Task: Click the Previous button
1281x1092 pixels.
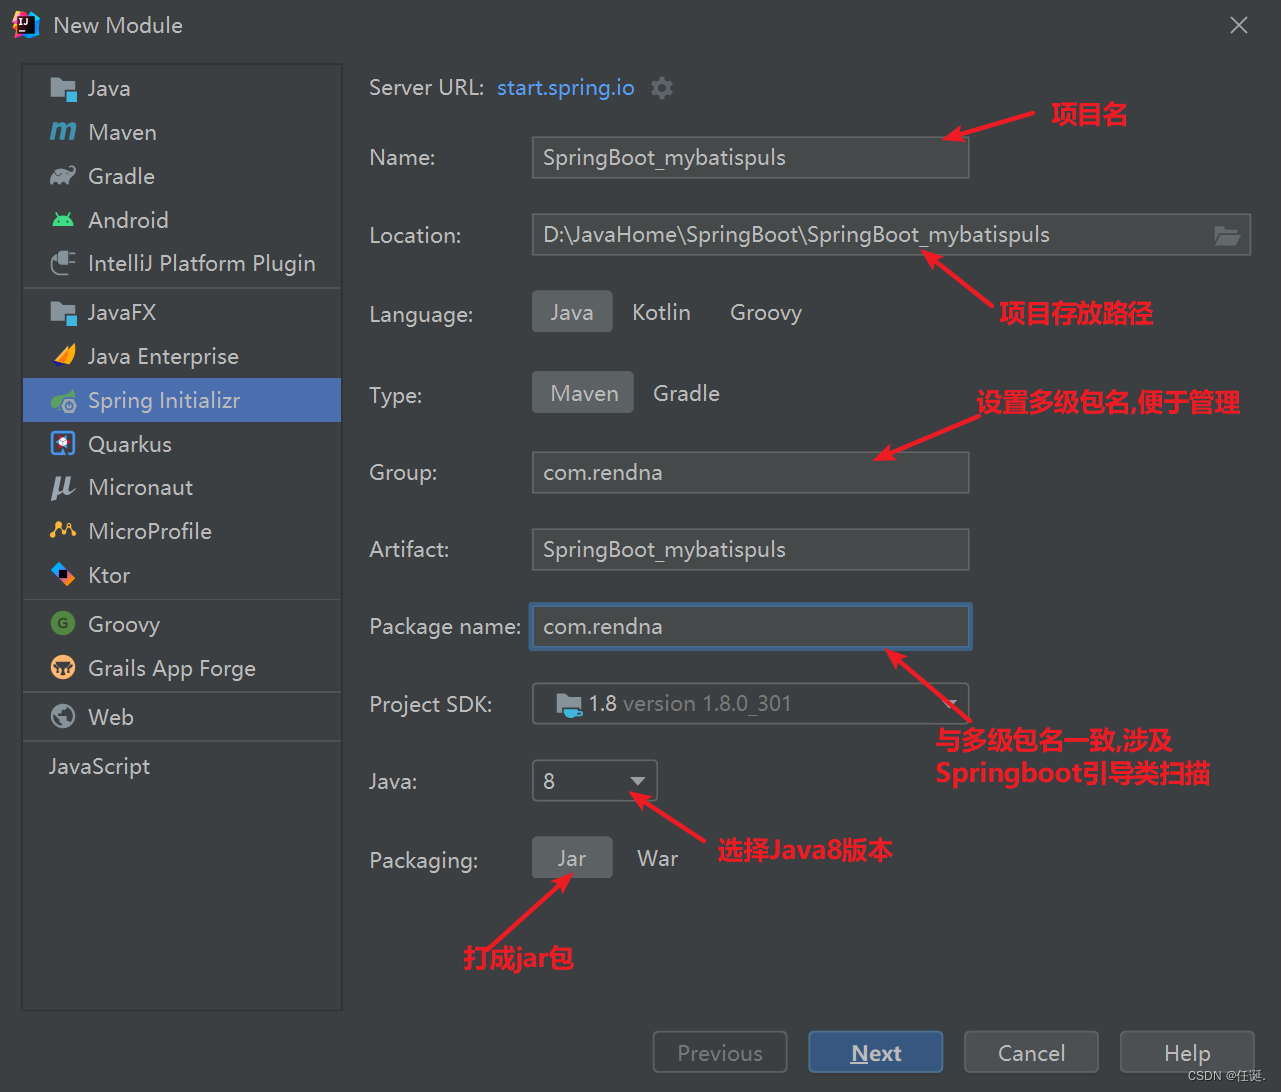Action: tap(720, 1053)
